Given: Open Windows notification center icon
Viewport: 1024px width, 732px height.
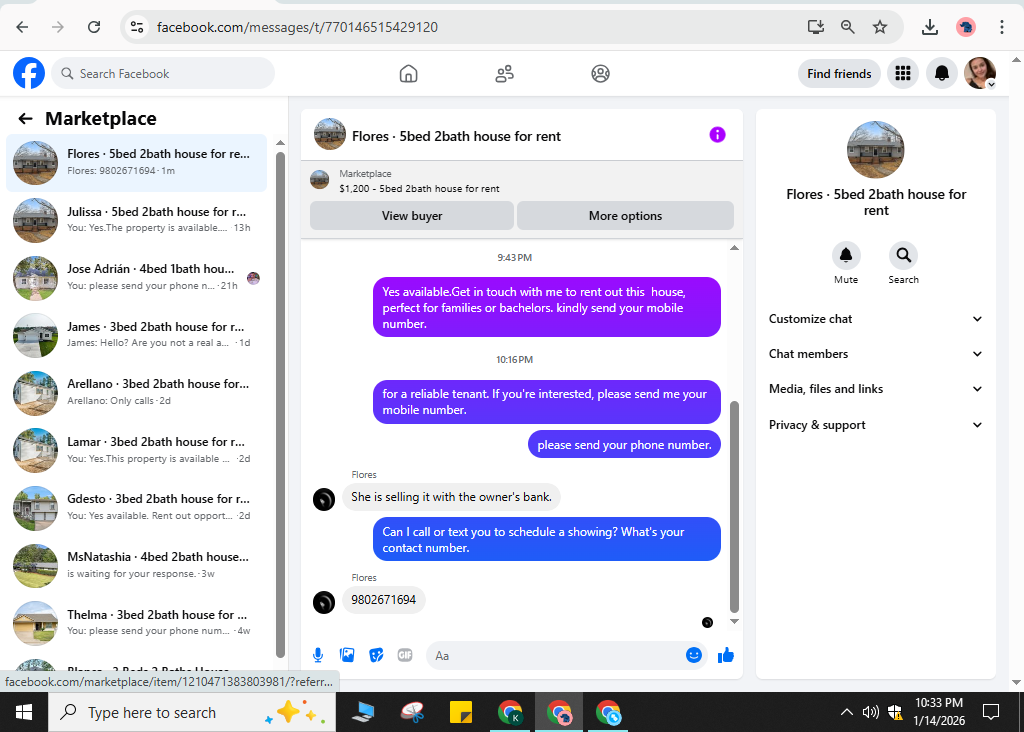Looking at the screenshot, I should [990, 712].
